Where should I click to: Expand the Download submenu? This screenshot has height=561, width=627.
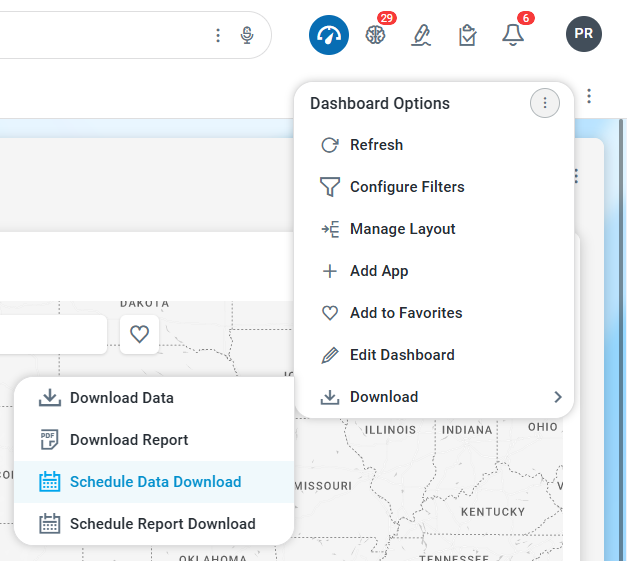(434, 397)
